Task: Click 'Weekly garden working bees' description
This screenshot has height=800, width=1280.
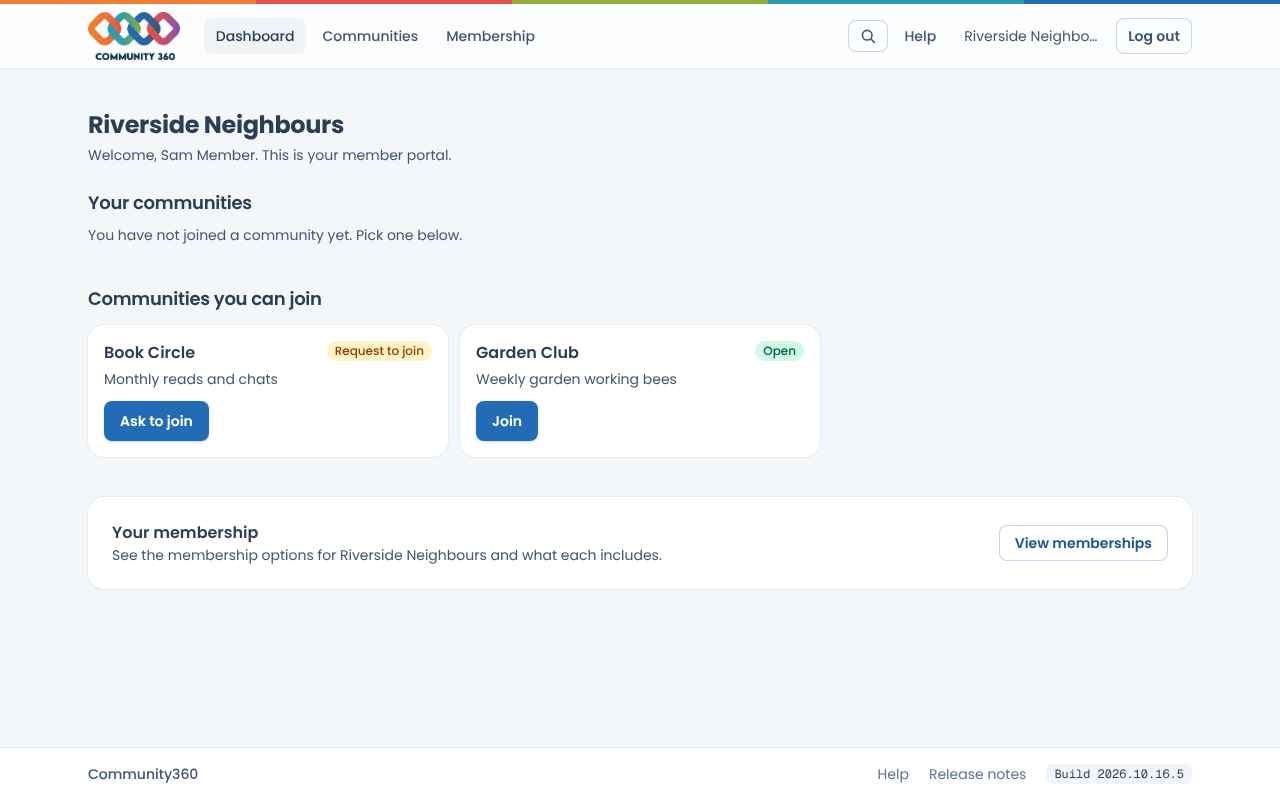Action: [x=576, y=379]
